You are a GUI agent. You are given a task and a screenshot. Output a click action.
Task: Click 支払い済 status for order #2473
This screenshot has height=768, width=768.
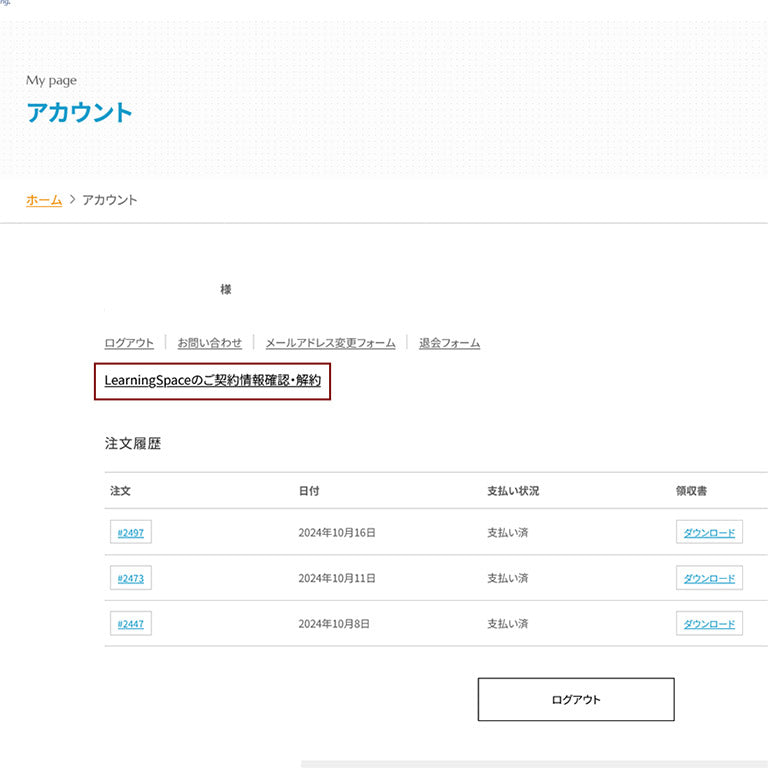pos(507,578)
